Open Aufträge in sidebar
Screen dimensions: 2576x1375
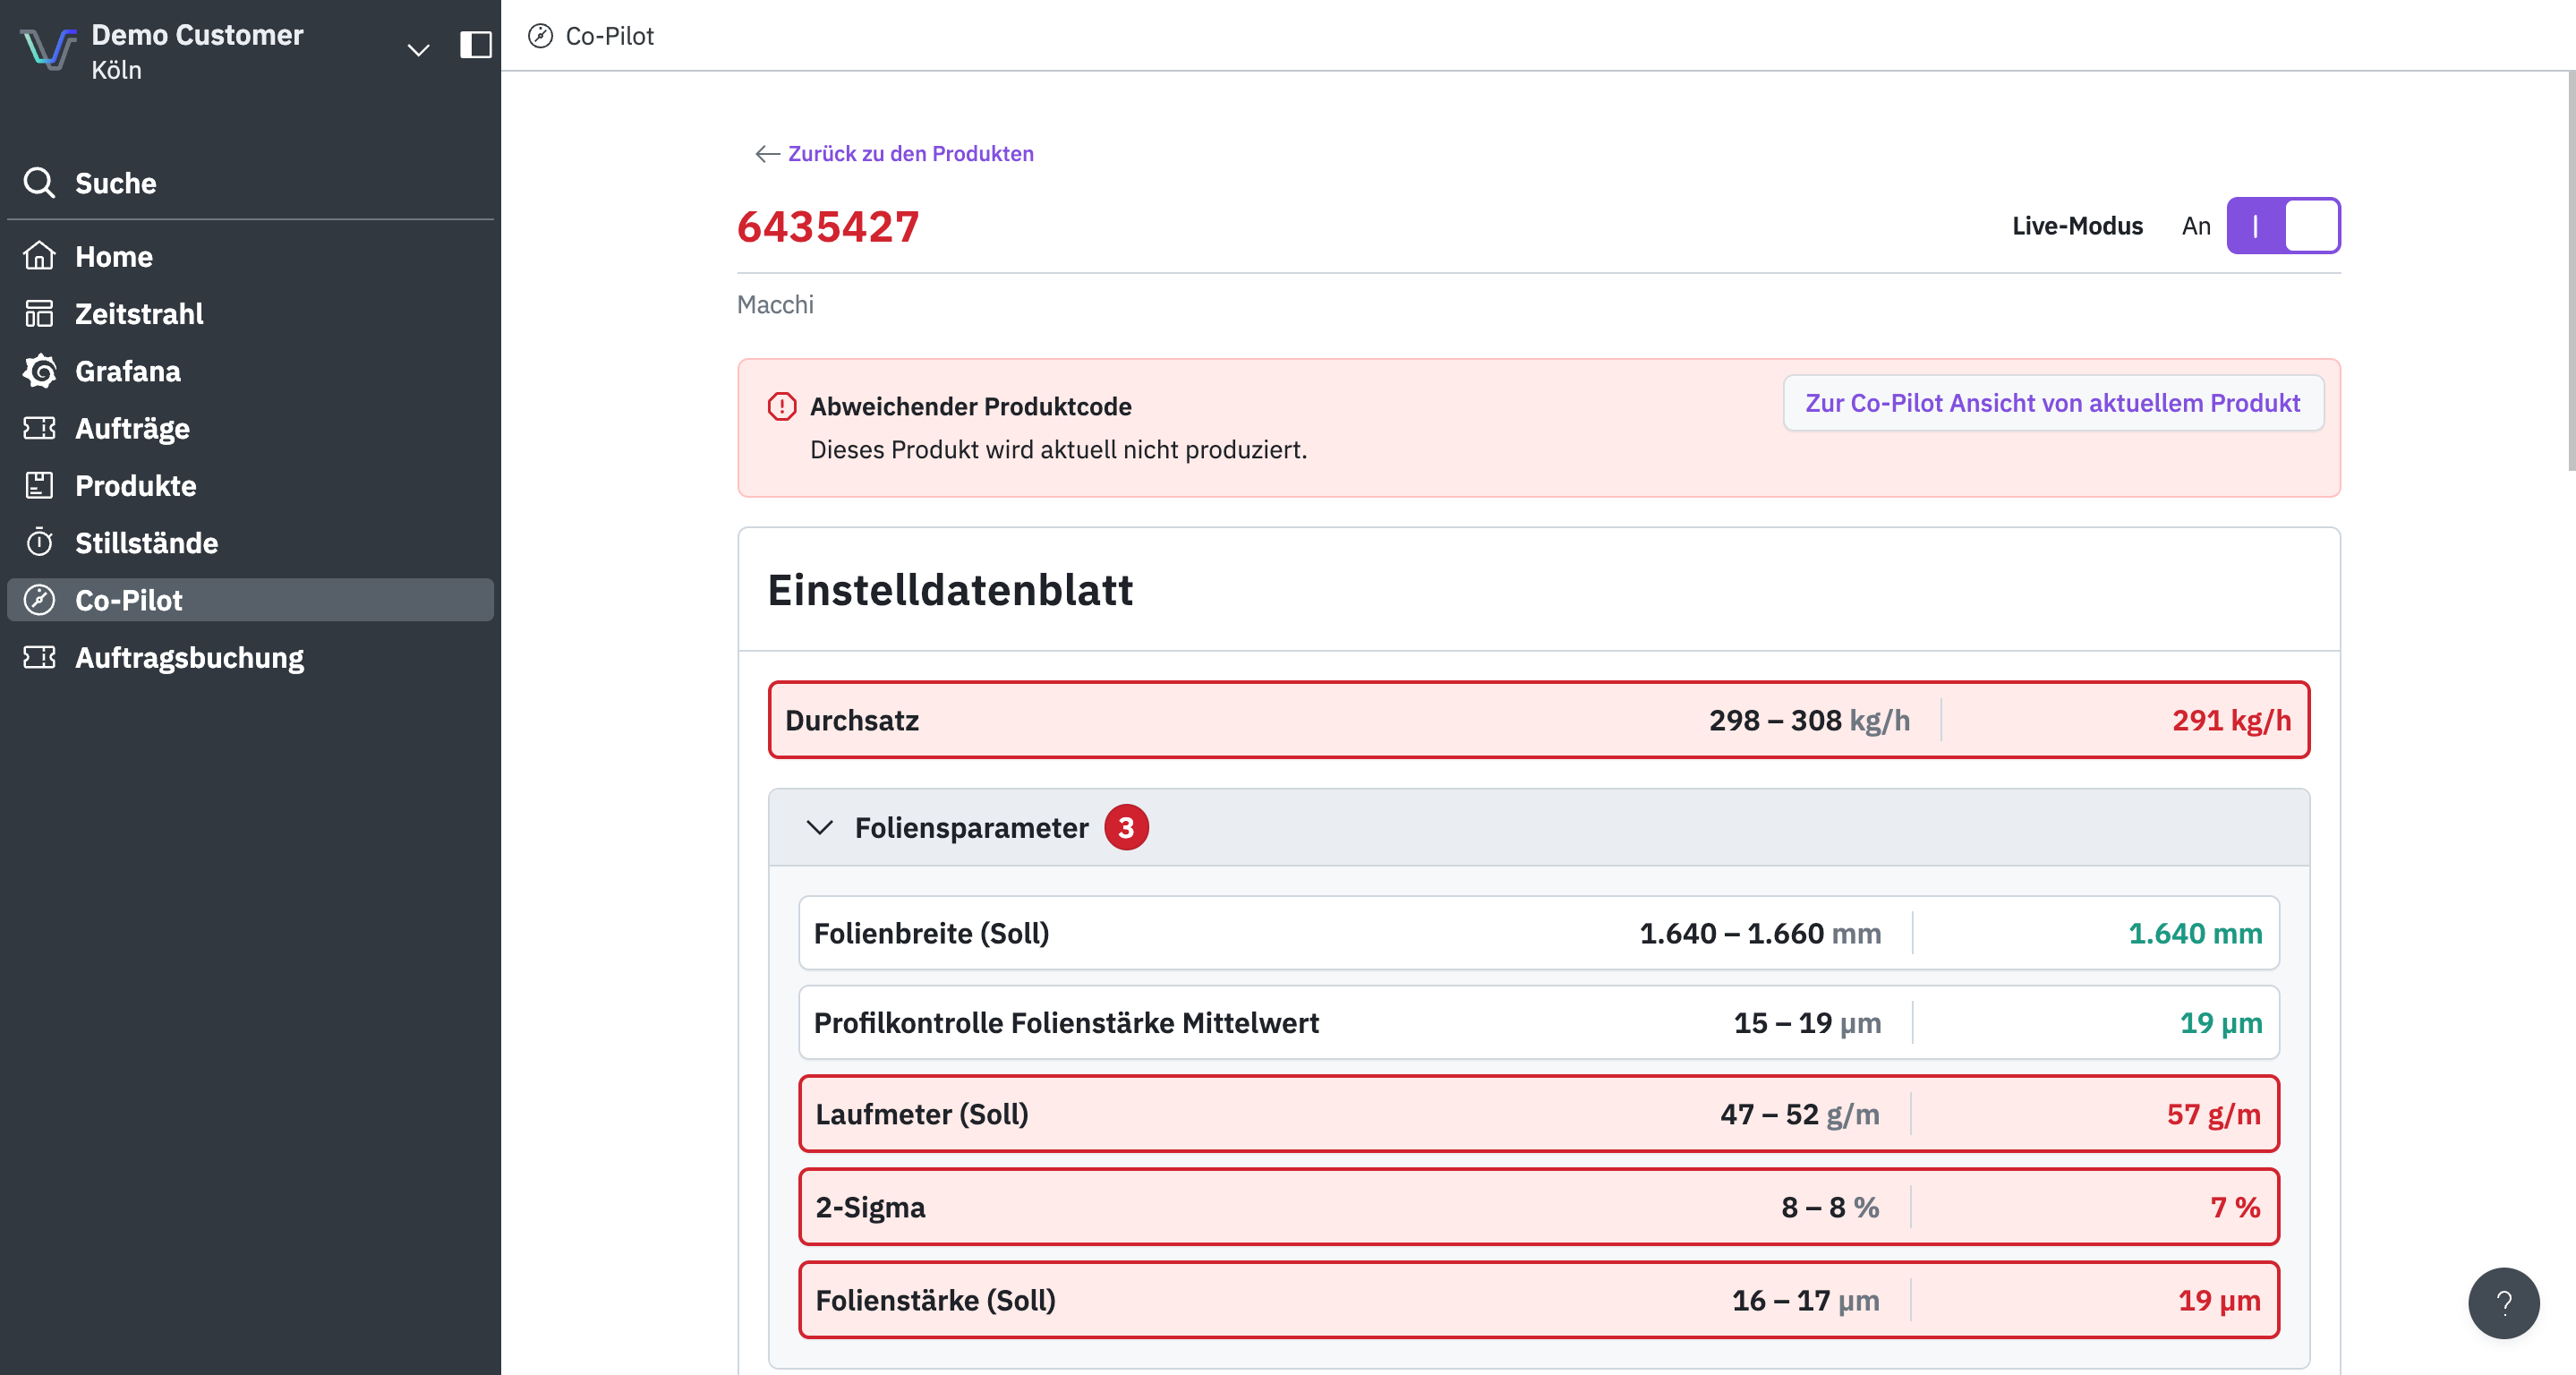point(250,428)
